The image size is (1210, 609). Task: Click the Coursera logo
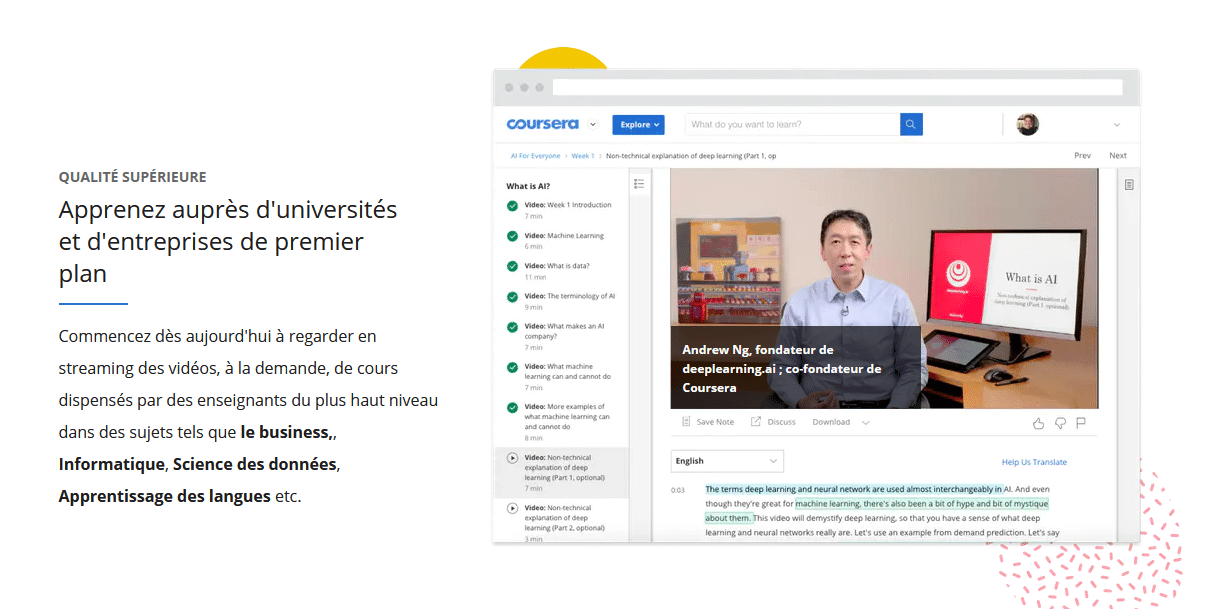point(542,124)
